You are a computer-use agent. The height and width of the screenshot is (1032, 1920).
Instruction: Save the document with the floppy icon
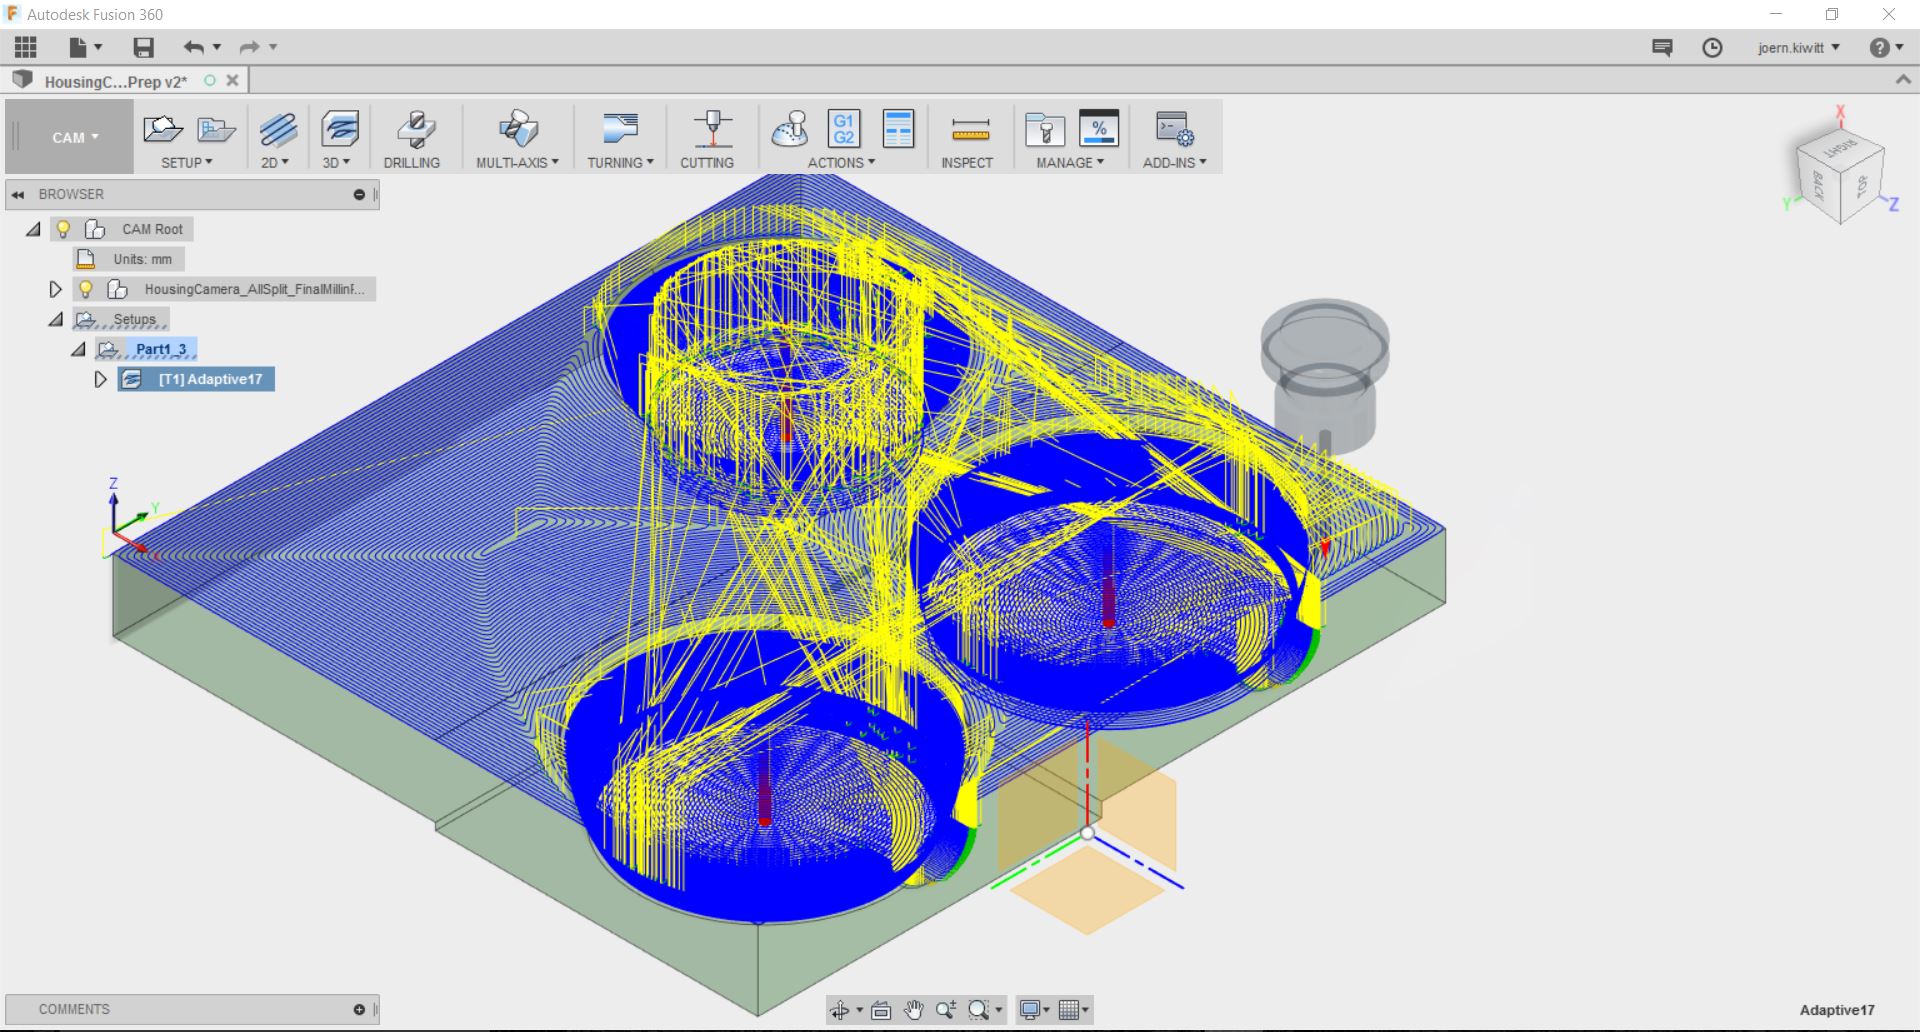click(x=144, y=47)
